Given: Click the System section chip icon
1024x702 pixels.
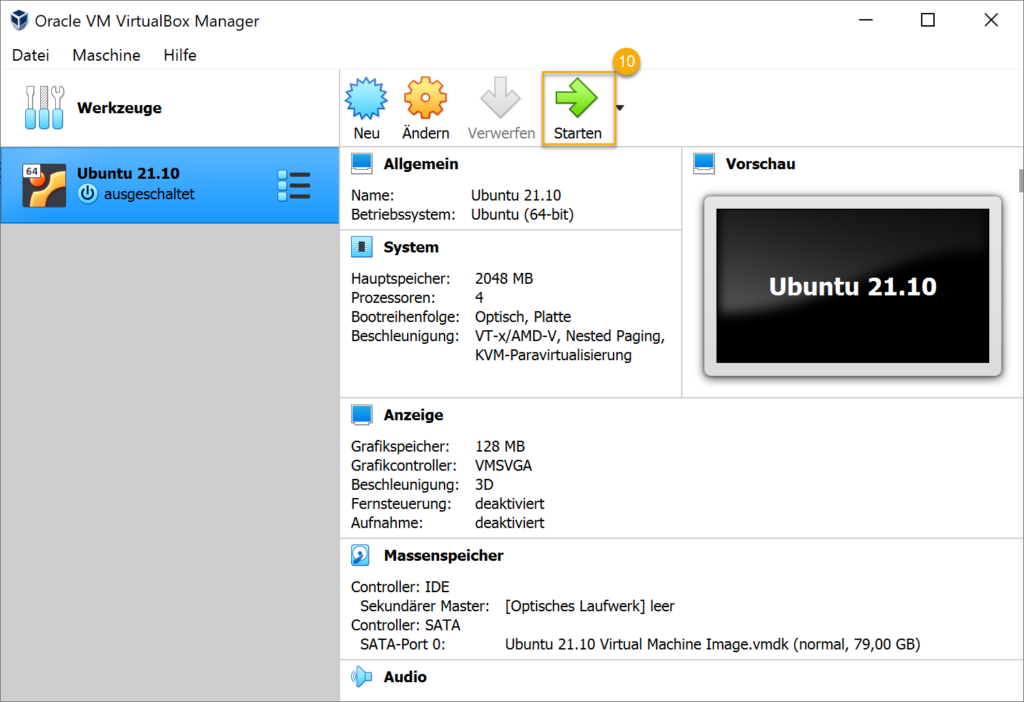Looking at the screenshot, I should [362, 247].
